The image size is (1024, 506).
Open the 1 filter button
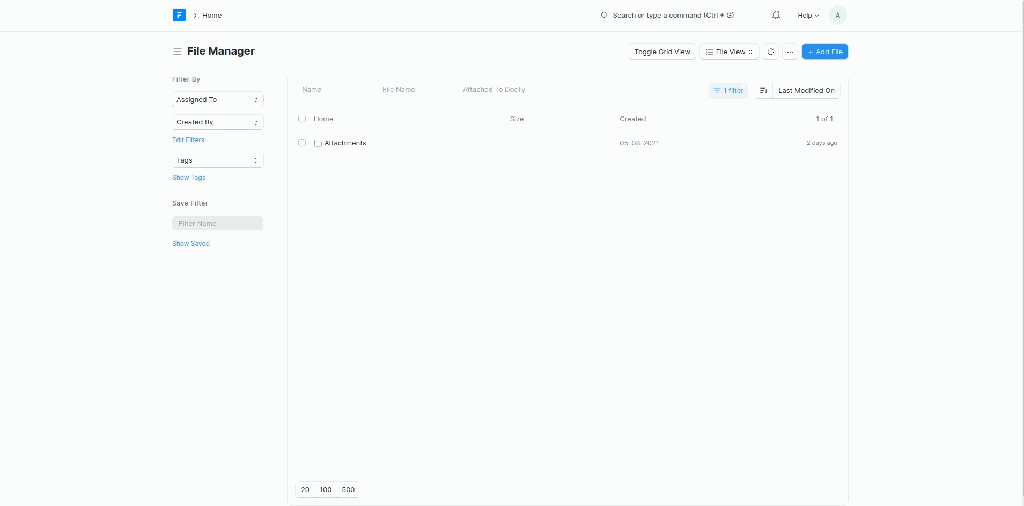(728, 91)
